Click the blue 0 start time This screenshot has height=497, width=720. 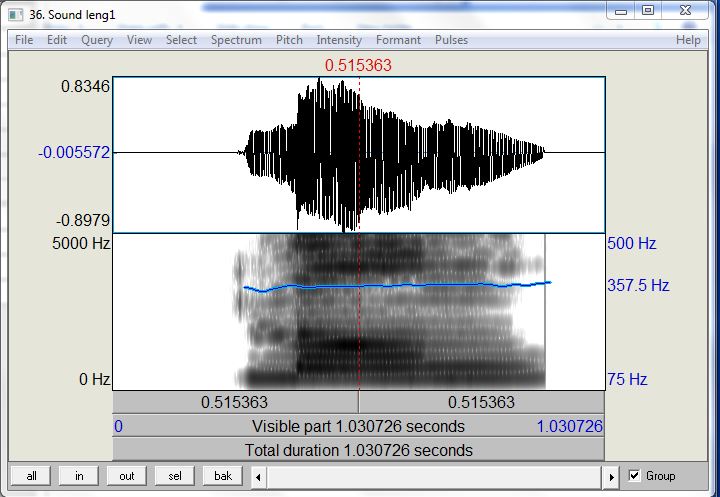tap(118, 426)
